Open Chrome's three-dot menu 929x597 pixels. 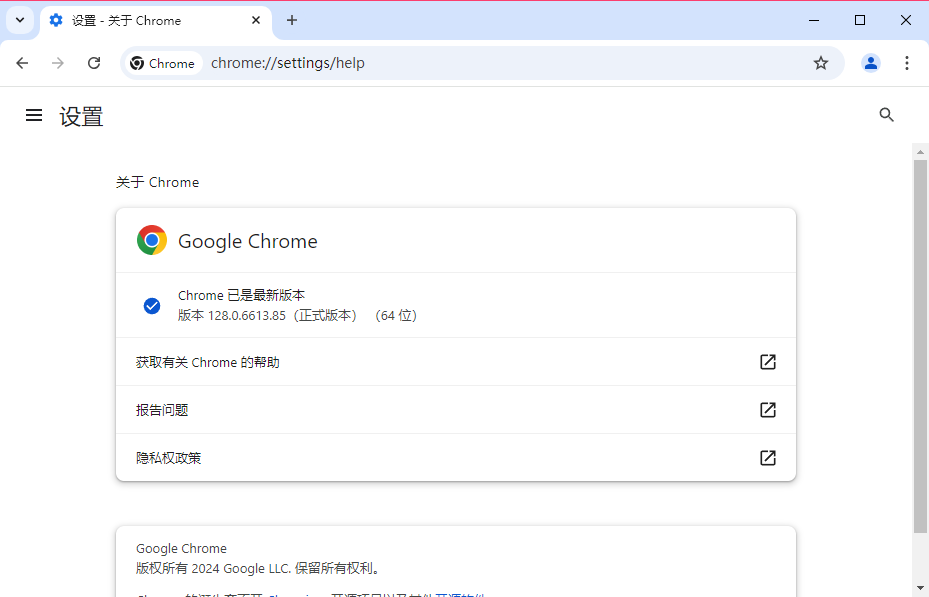click(x=907, y=63)
